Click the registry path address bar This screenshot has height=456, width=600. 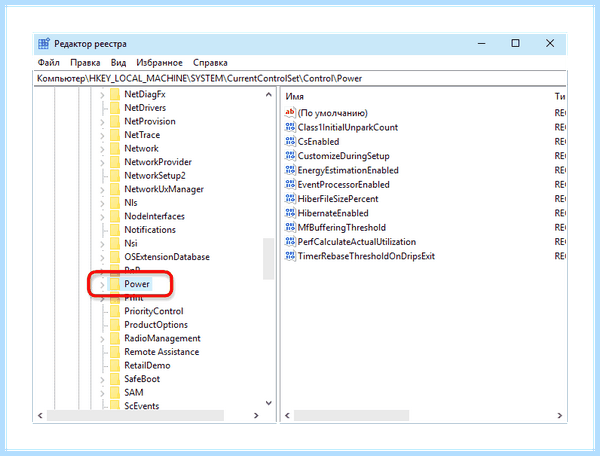point(300,78)
